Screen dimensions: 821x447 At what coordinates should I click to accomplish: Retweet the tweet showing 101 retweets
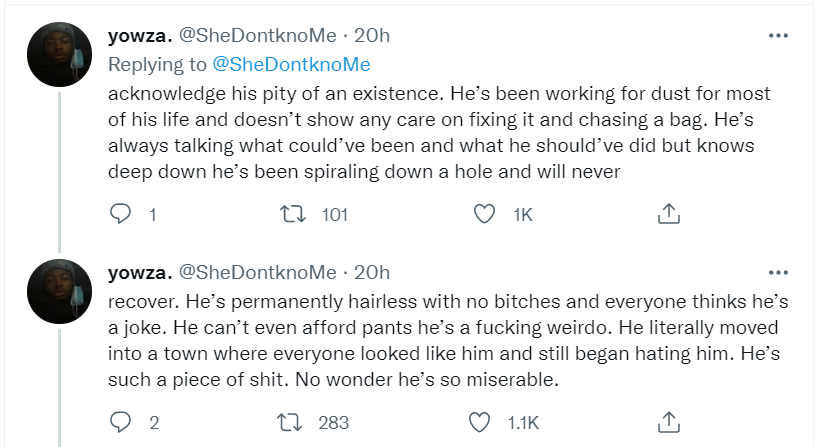click(x=292, y=213)
